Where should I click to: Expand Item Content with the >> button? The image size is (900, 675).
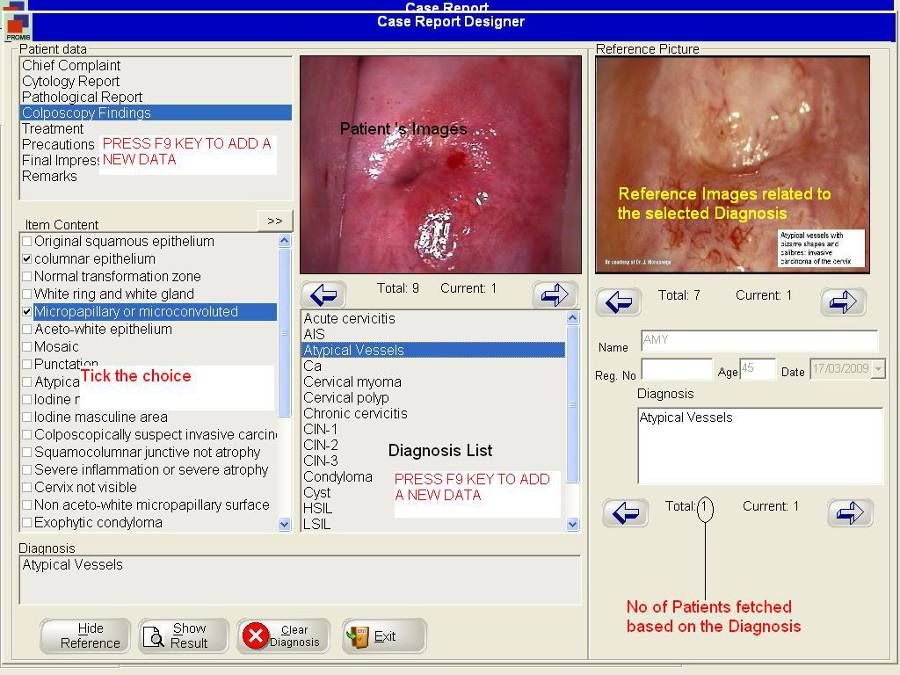274,220
